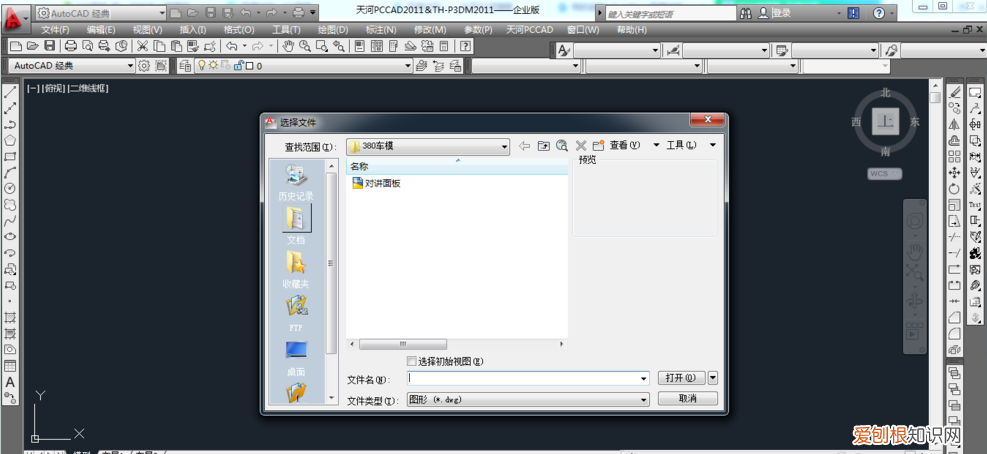Select the Rectangle tool in the draw toolbar
987x454 pixels.
coord(10,157)
